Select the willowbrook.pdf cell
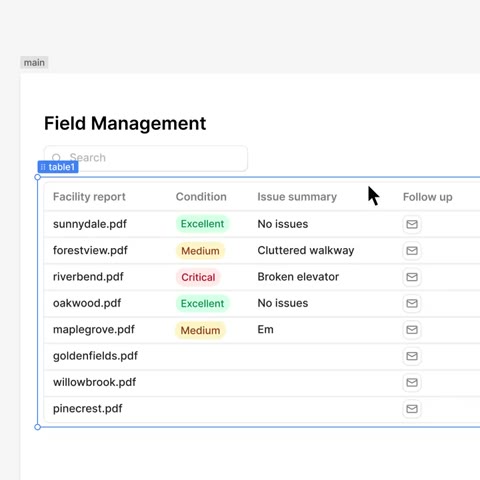This screenshot has width=480, height=480. click(94, 382)
